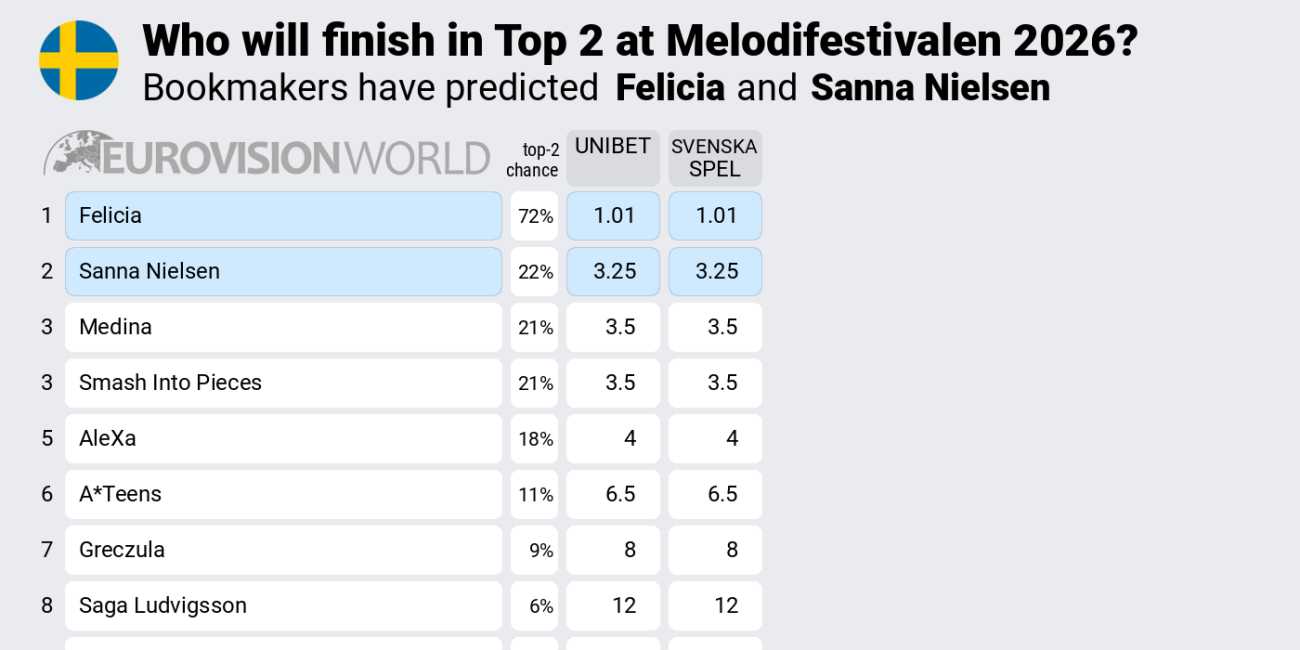Select the A*Teens row

[x=283, y=494]
